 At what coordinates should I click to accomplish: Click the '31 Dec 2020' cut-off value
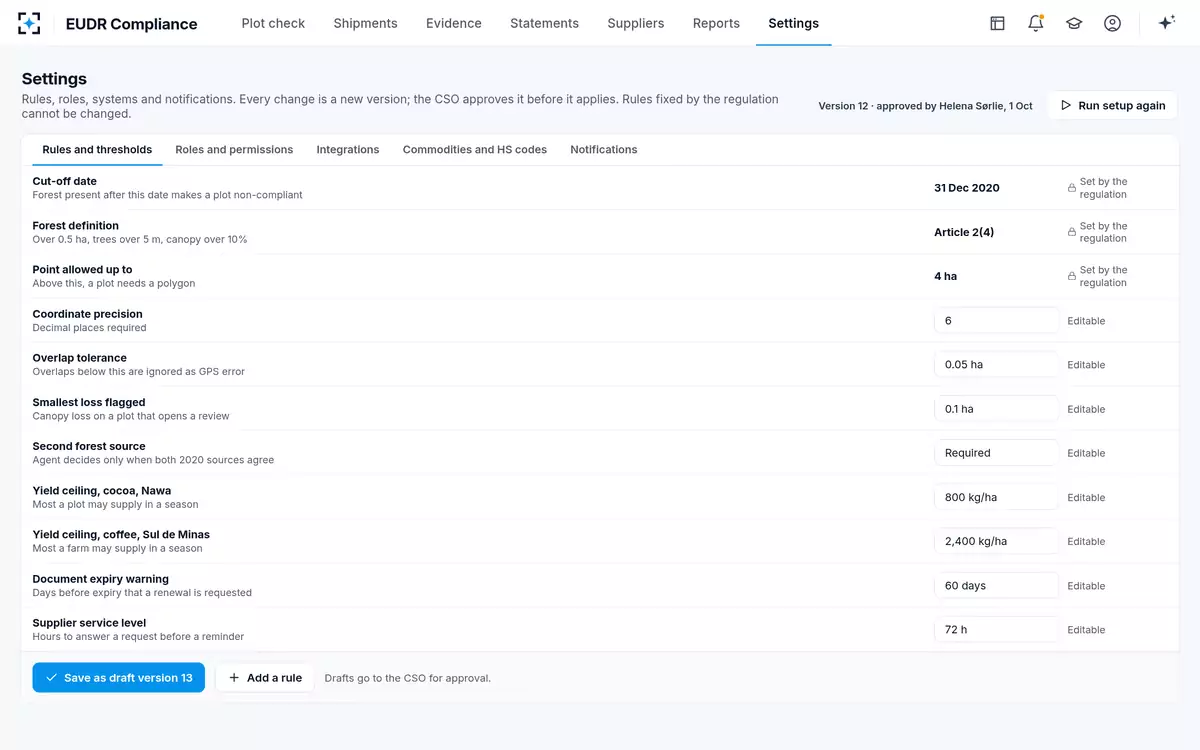(966, 188)
